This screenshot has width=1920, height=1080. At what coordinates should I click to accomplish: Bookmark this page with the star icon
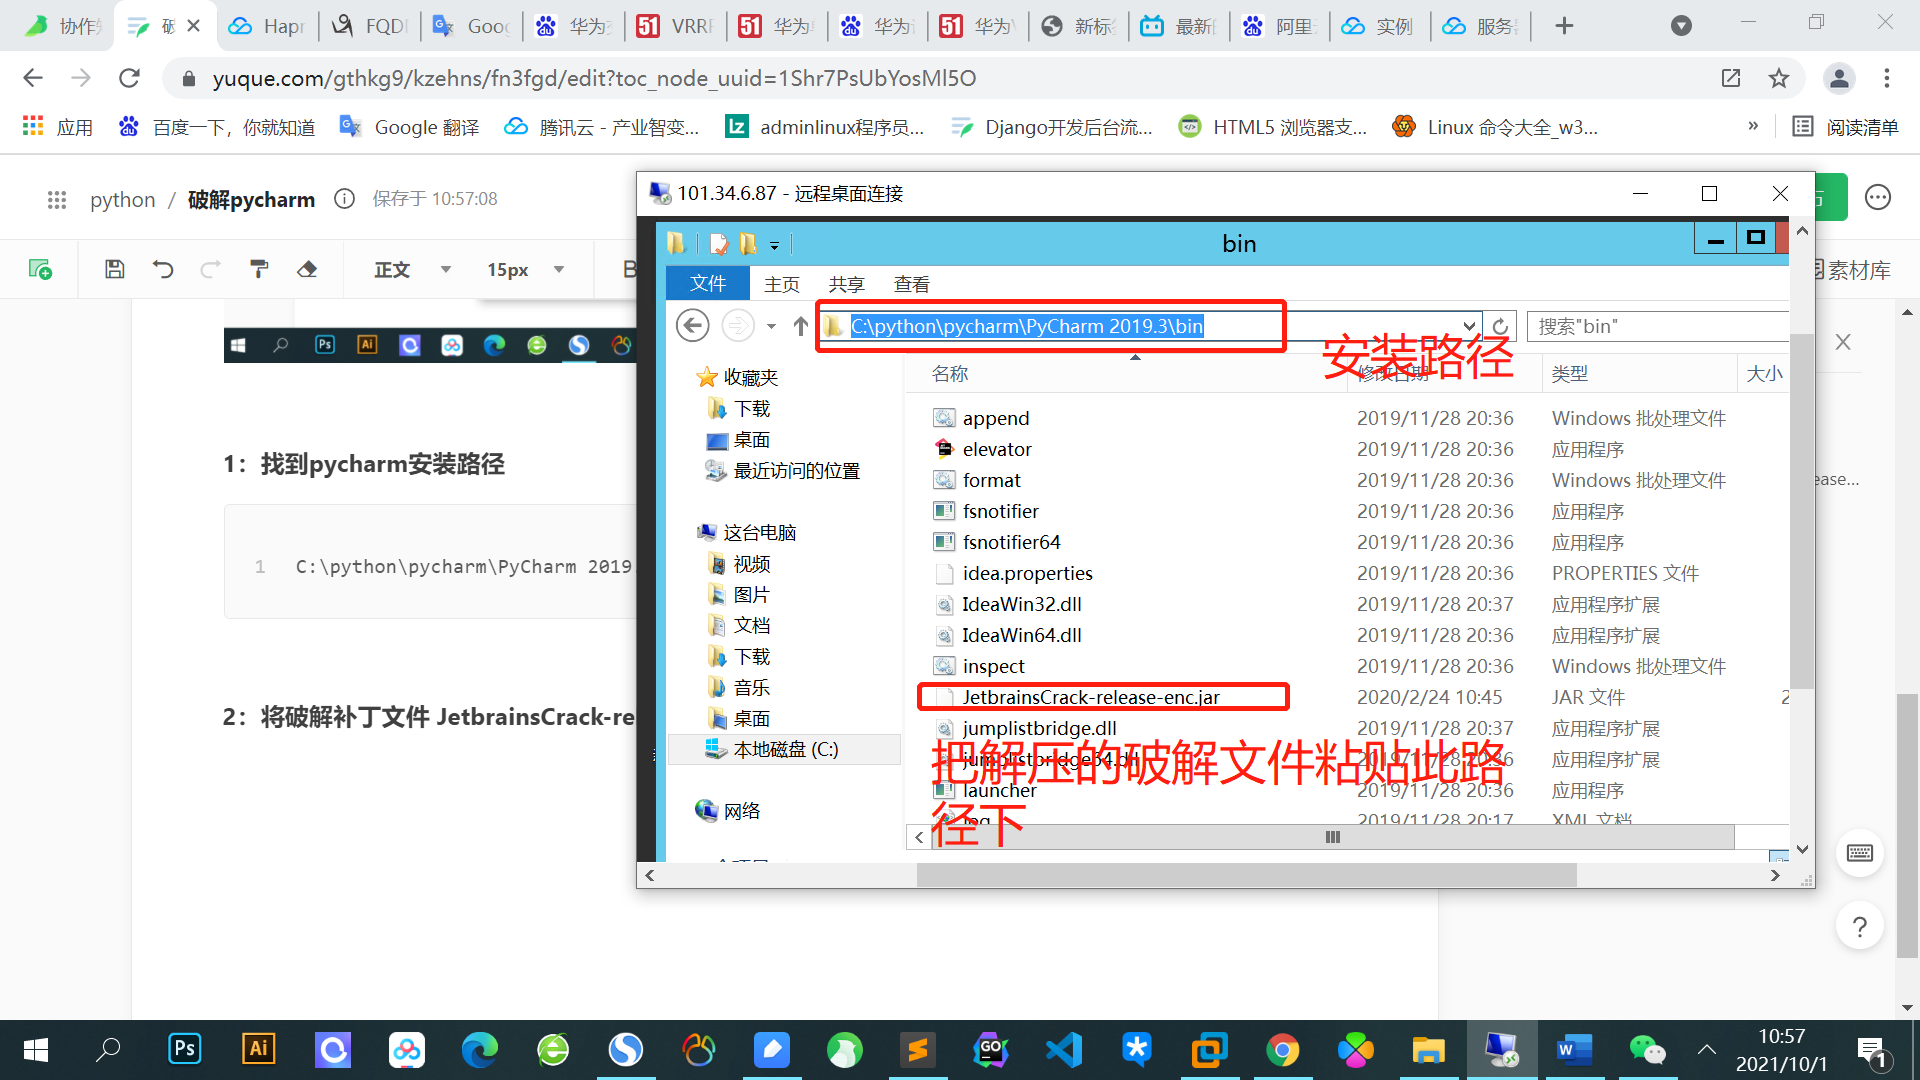pos(1778,78)
